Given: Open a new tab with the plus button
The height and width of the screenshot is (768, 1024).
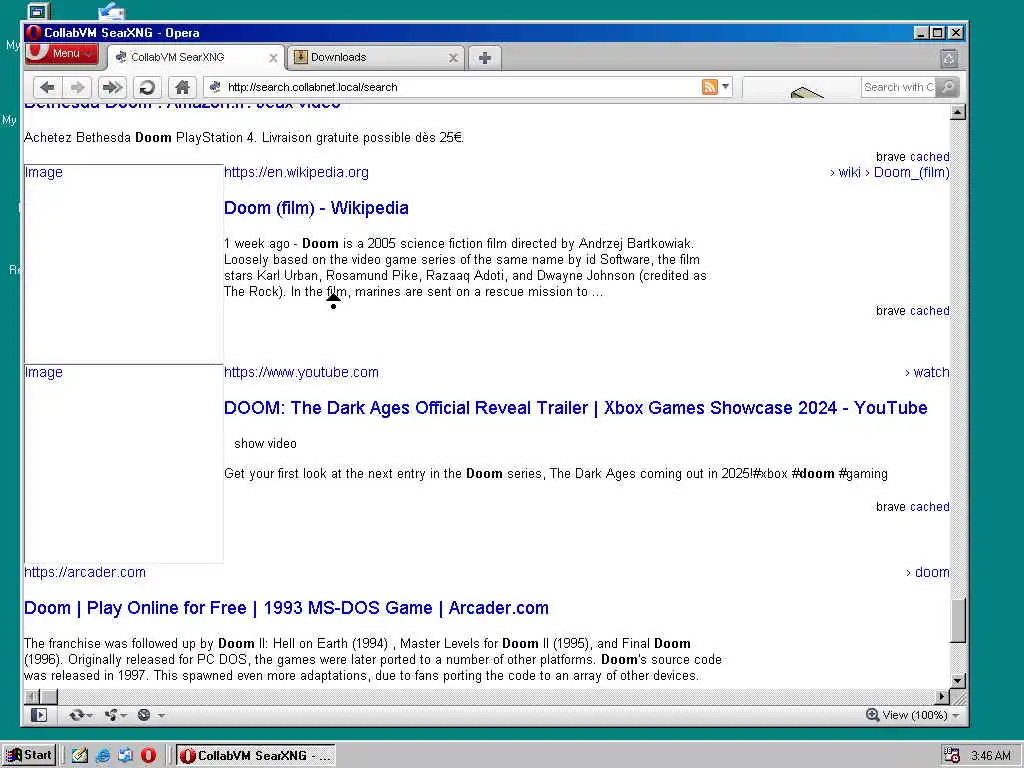Looking at the screenshot, I should (485, 58).
